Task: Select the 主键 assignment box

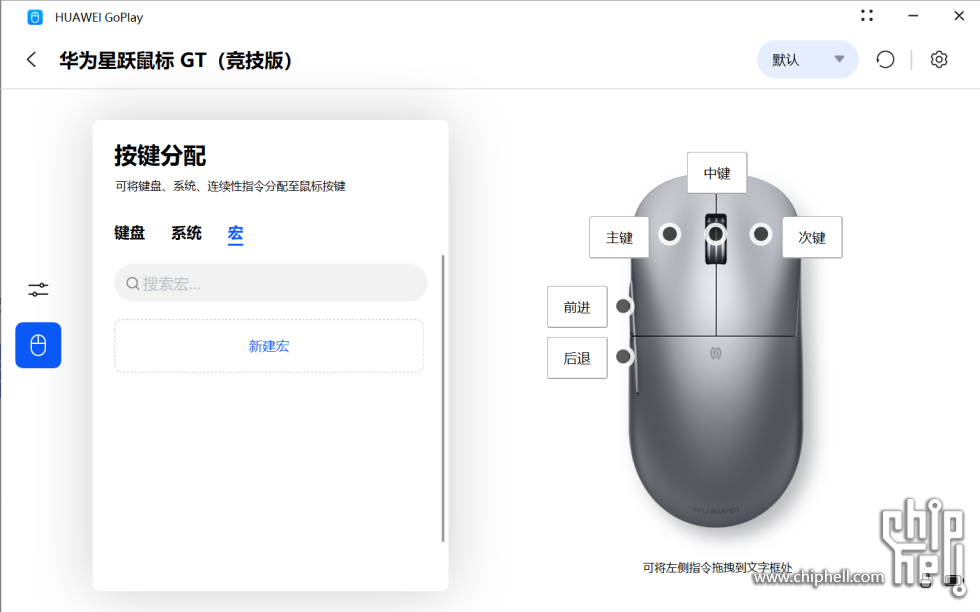Action: (619, 238)
